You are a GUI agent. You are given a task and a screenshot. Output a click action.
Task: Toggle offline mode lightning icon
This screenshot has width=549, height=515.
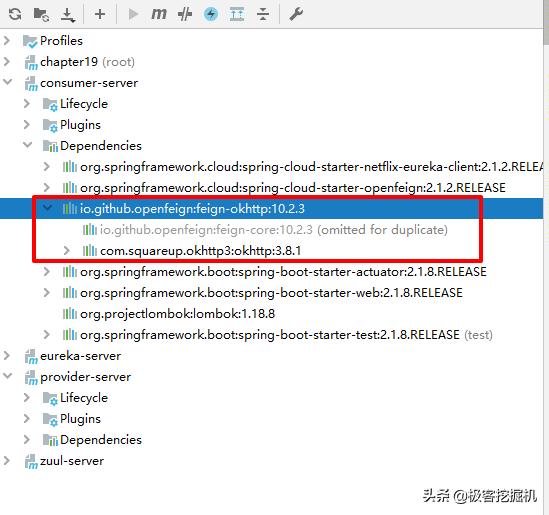coord(211,14)
